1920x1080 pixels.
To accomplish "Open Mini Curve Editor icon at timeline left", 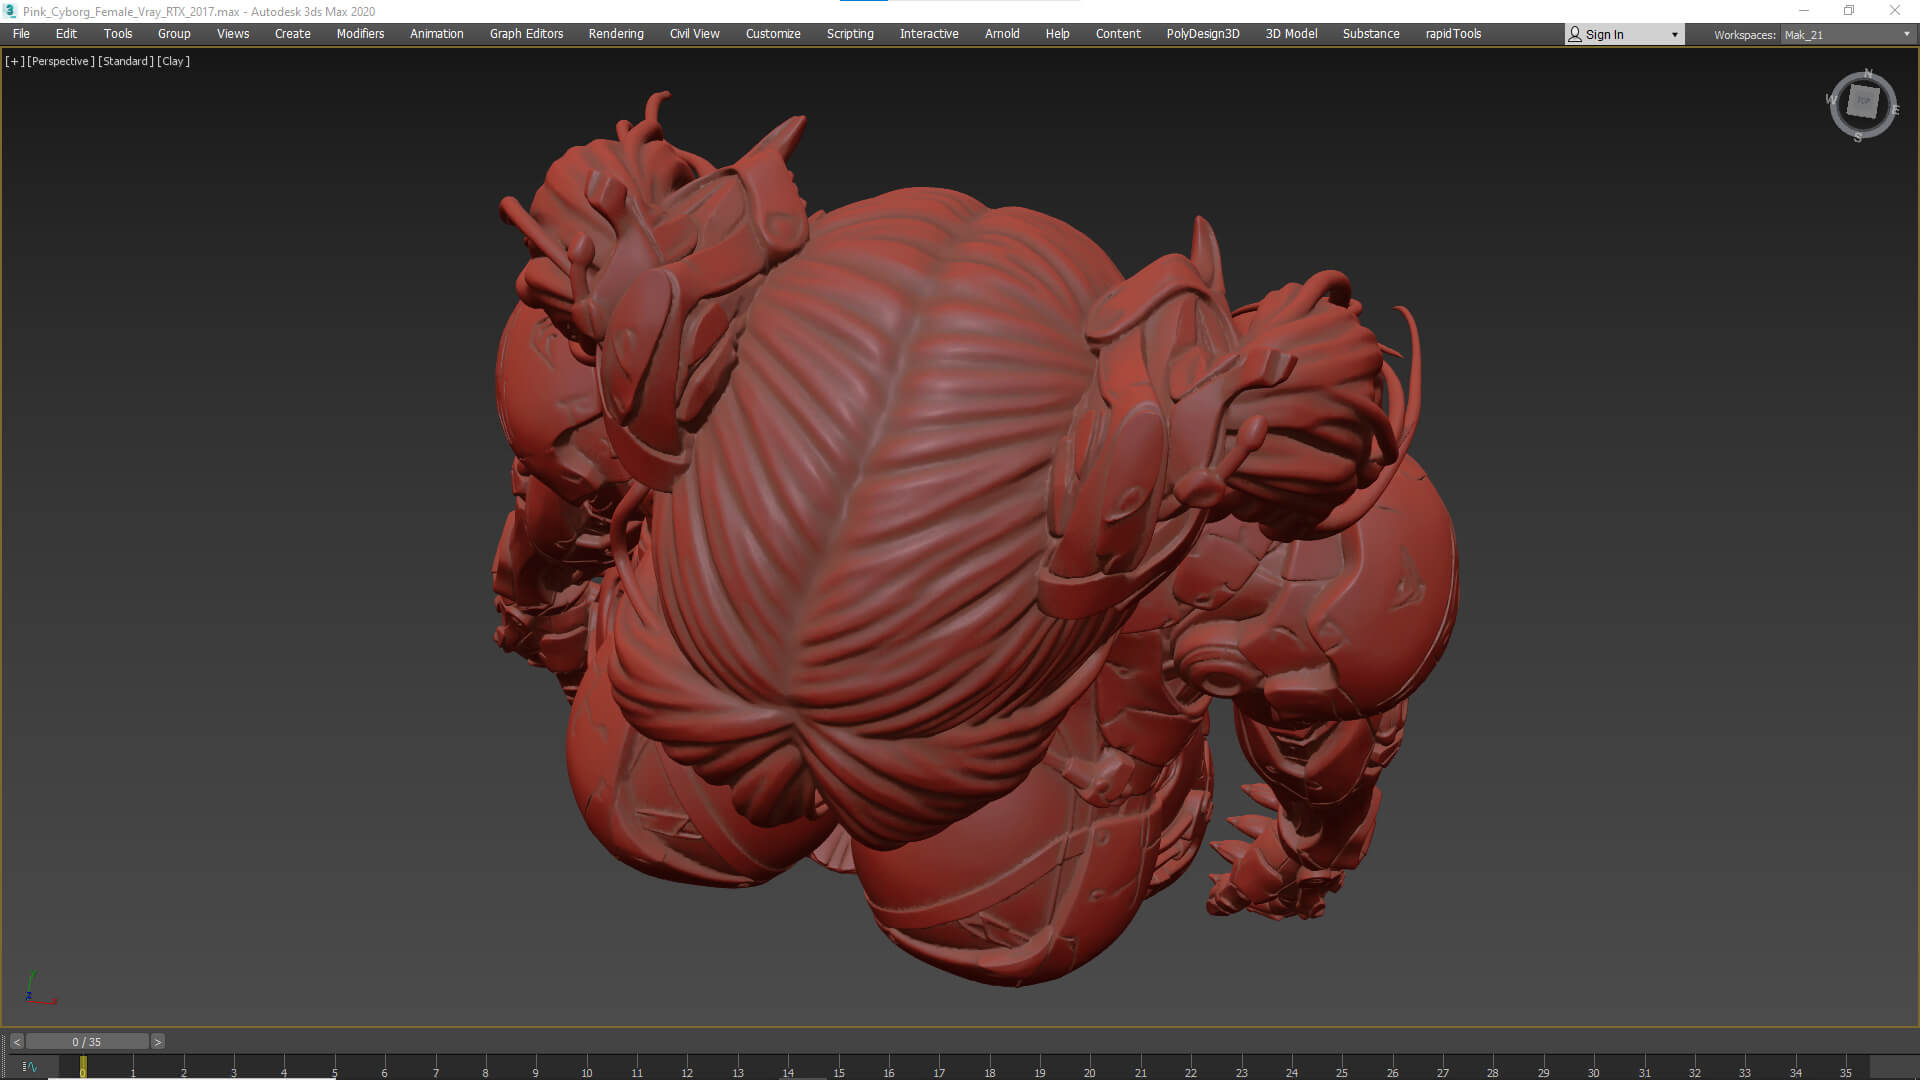I will 29,1067.
